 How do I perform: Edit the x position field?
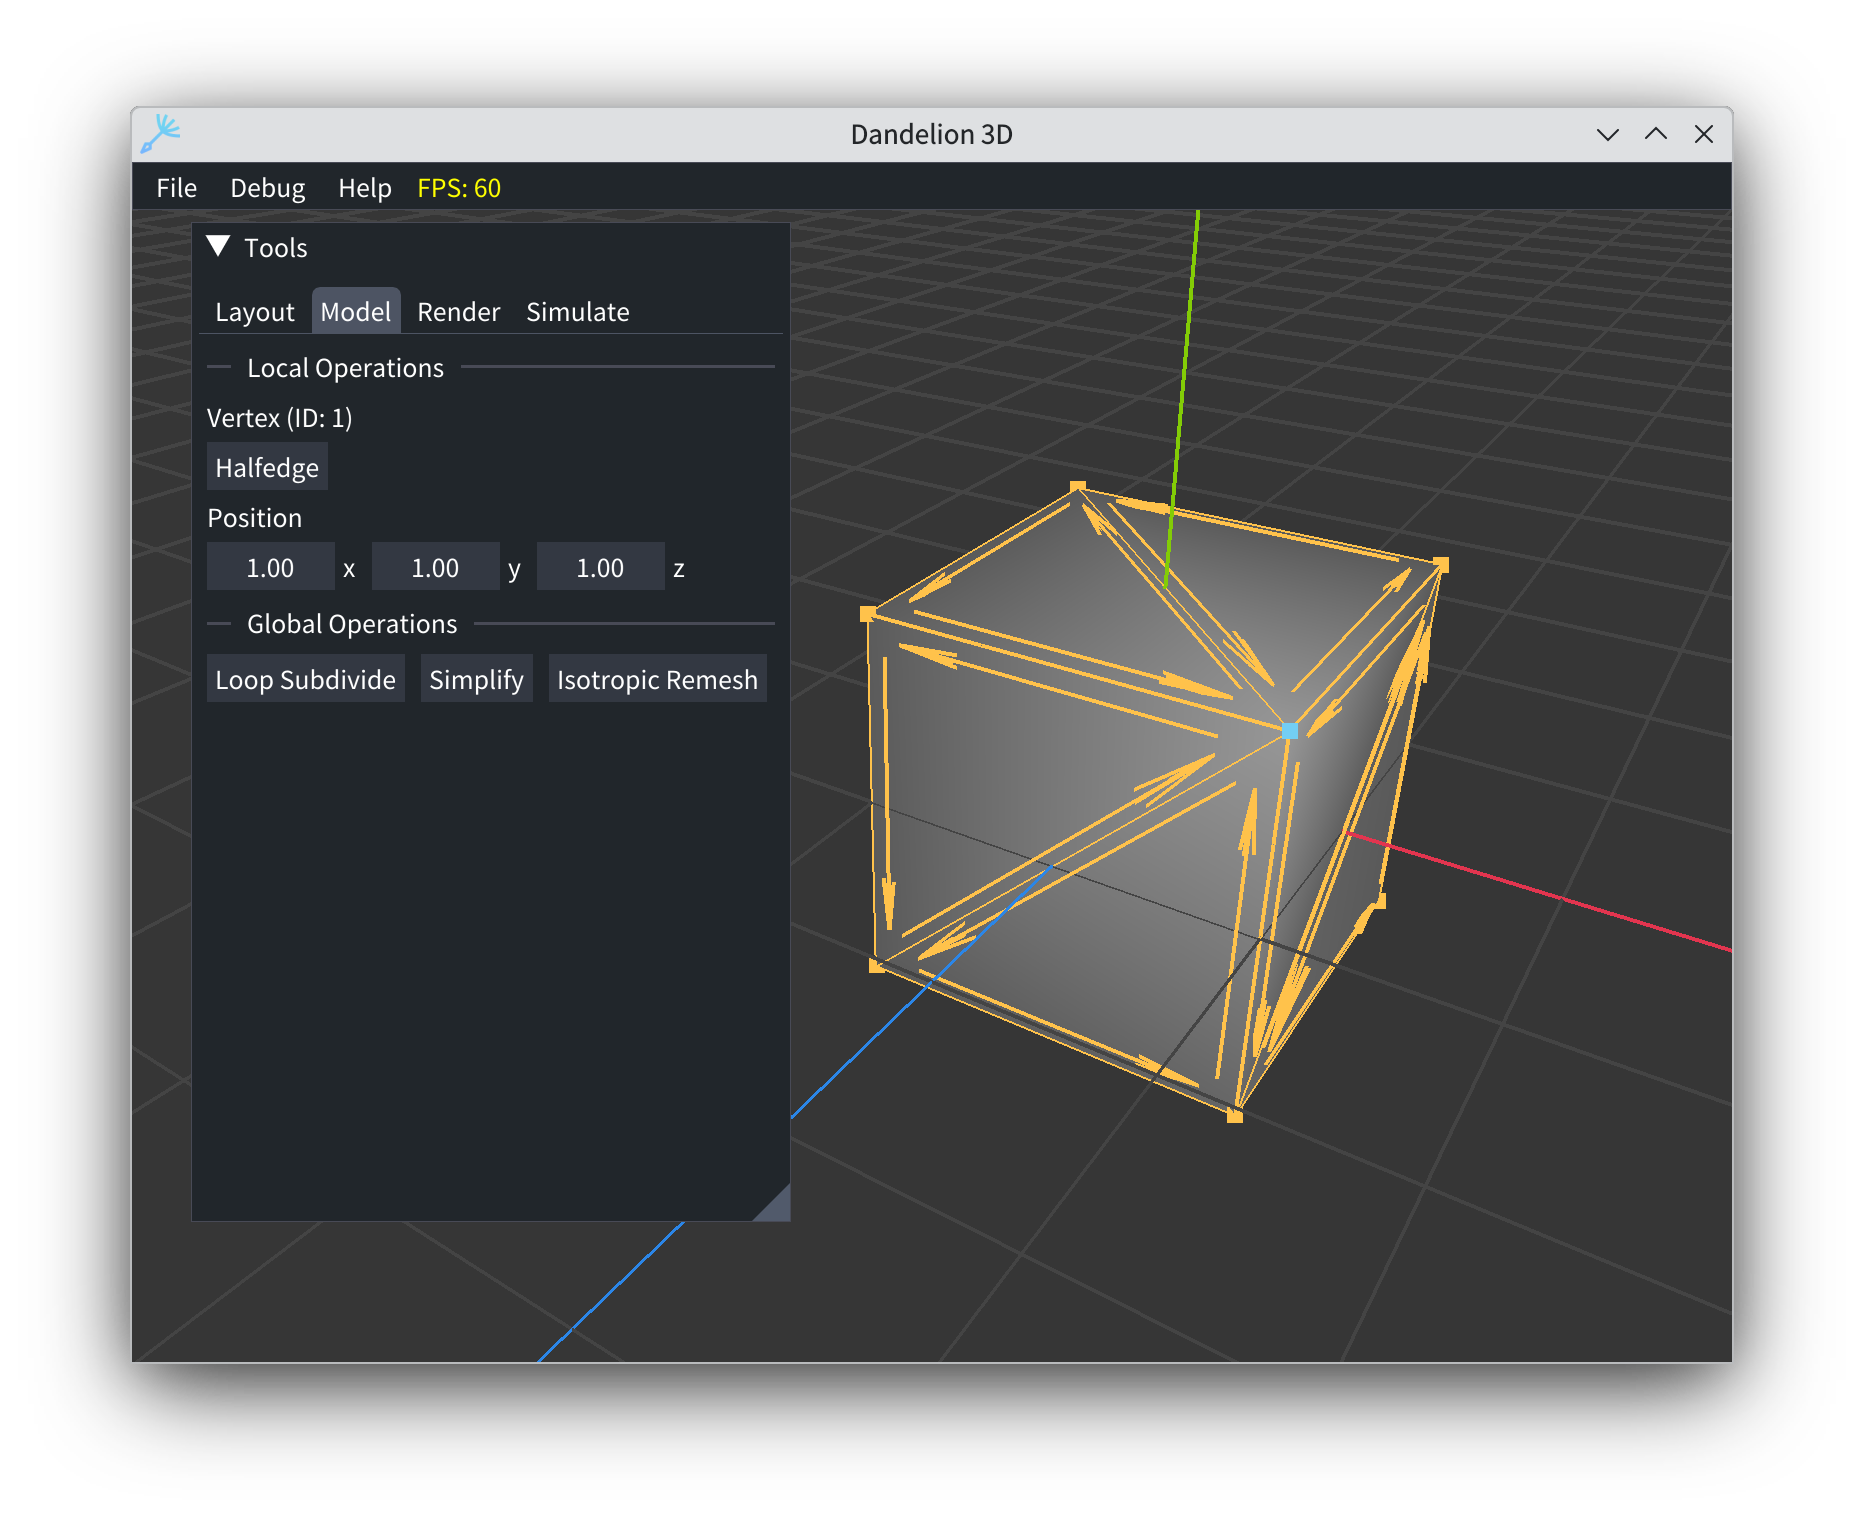pos(270,567)
